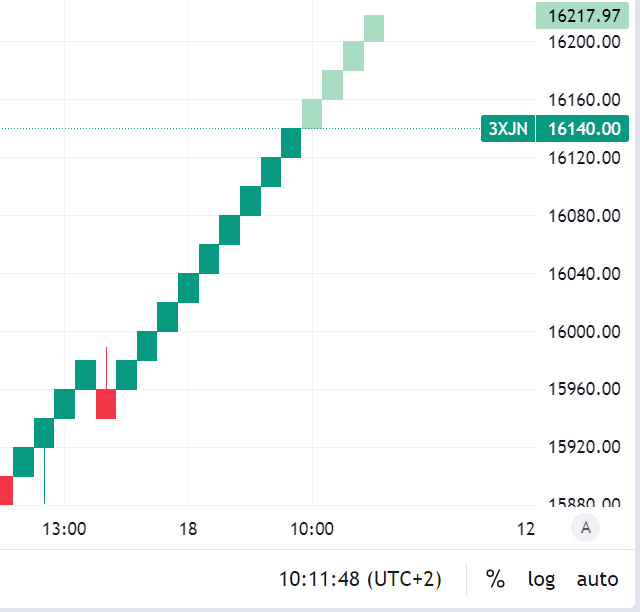Toggle percent scale mode
Screen dimensions: 640x612
(495, 578)
